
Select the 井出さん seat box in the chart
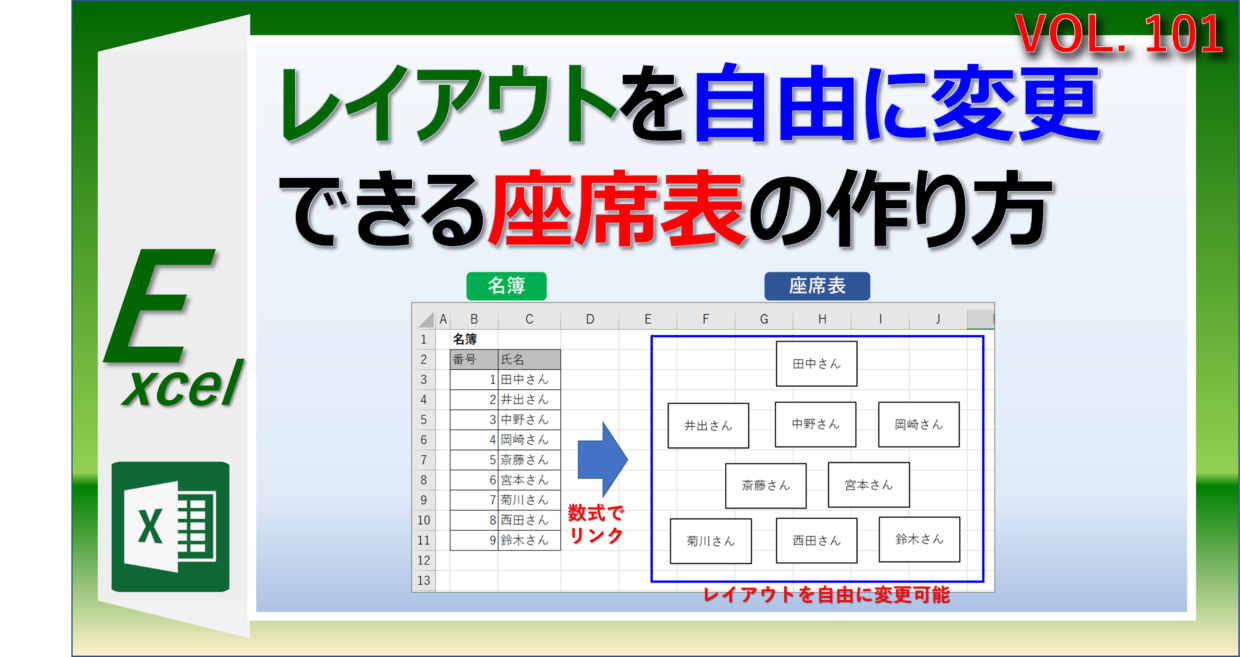click(708, 425)
